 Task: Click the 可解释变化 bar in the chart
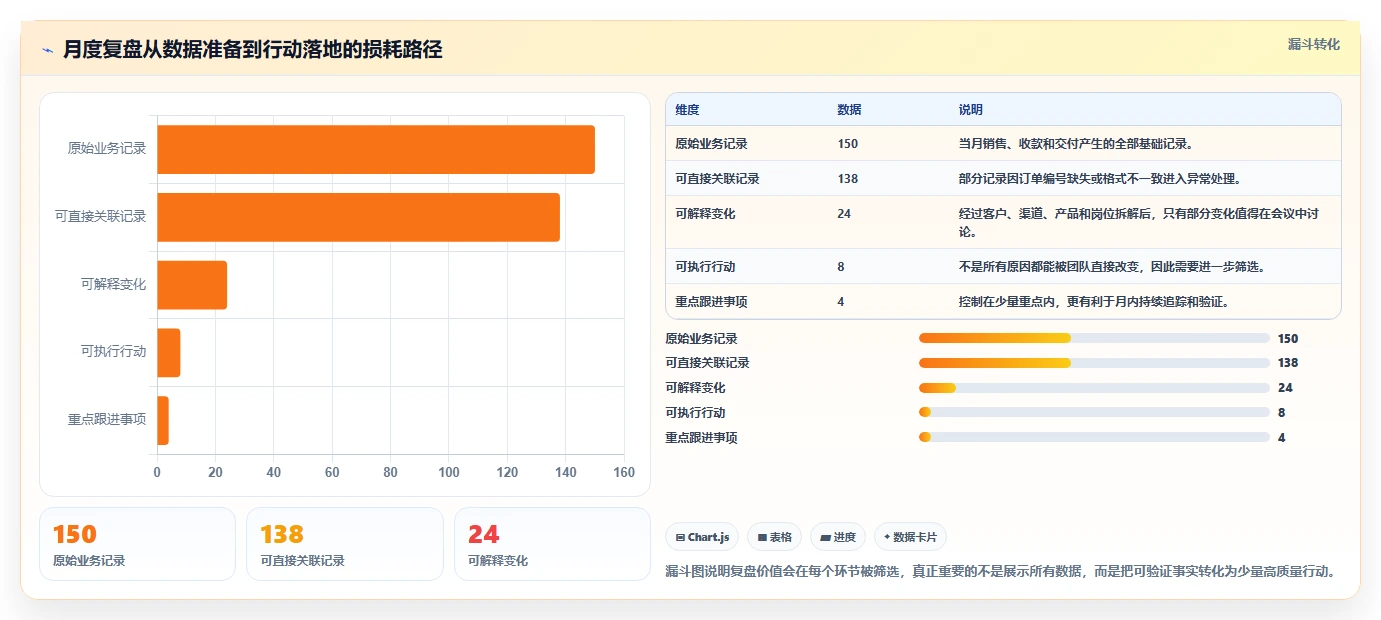(x=192, y=285)
